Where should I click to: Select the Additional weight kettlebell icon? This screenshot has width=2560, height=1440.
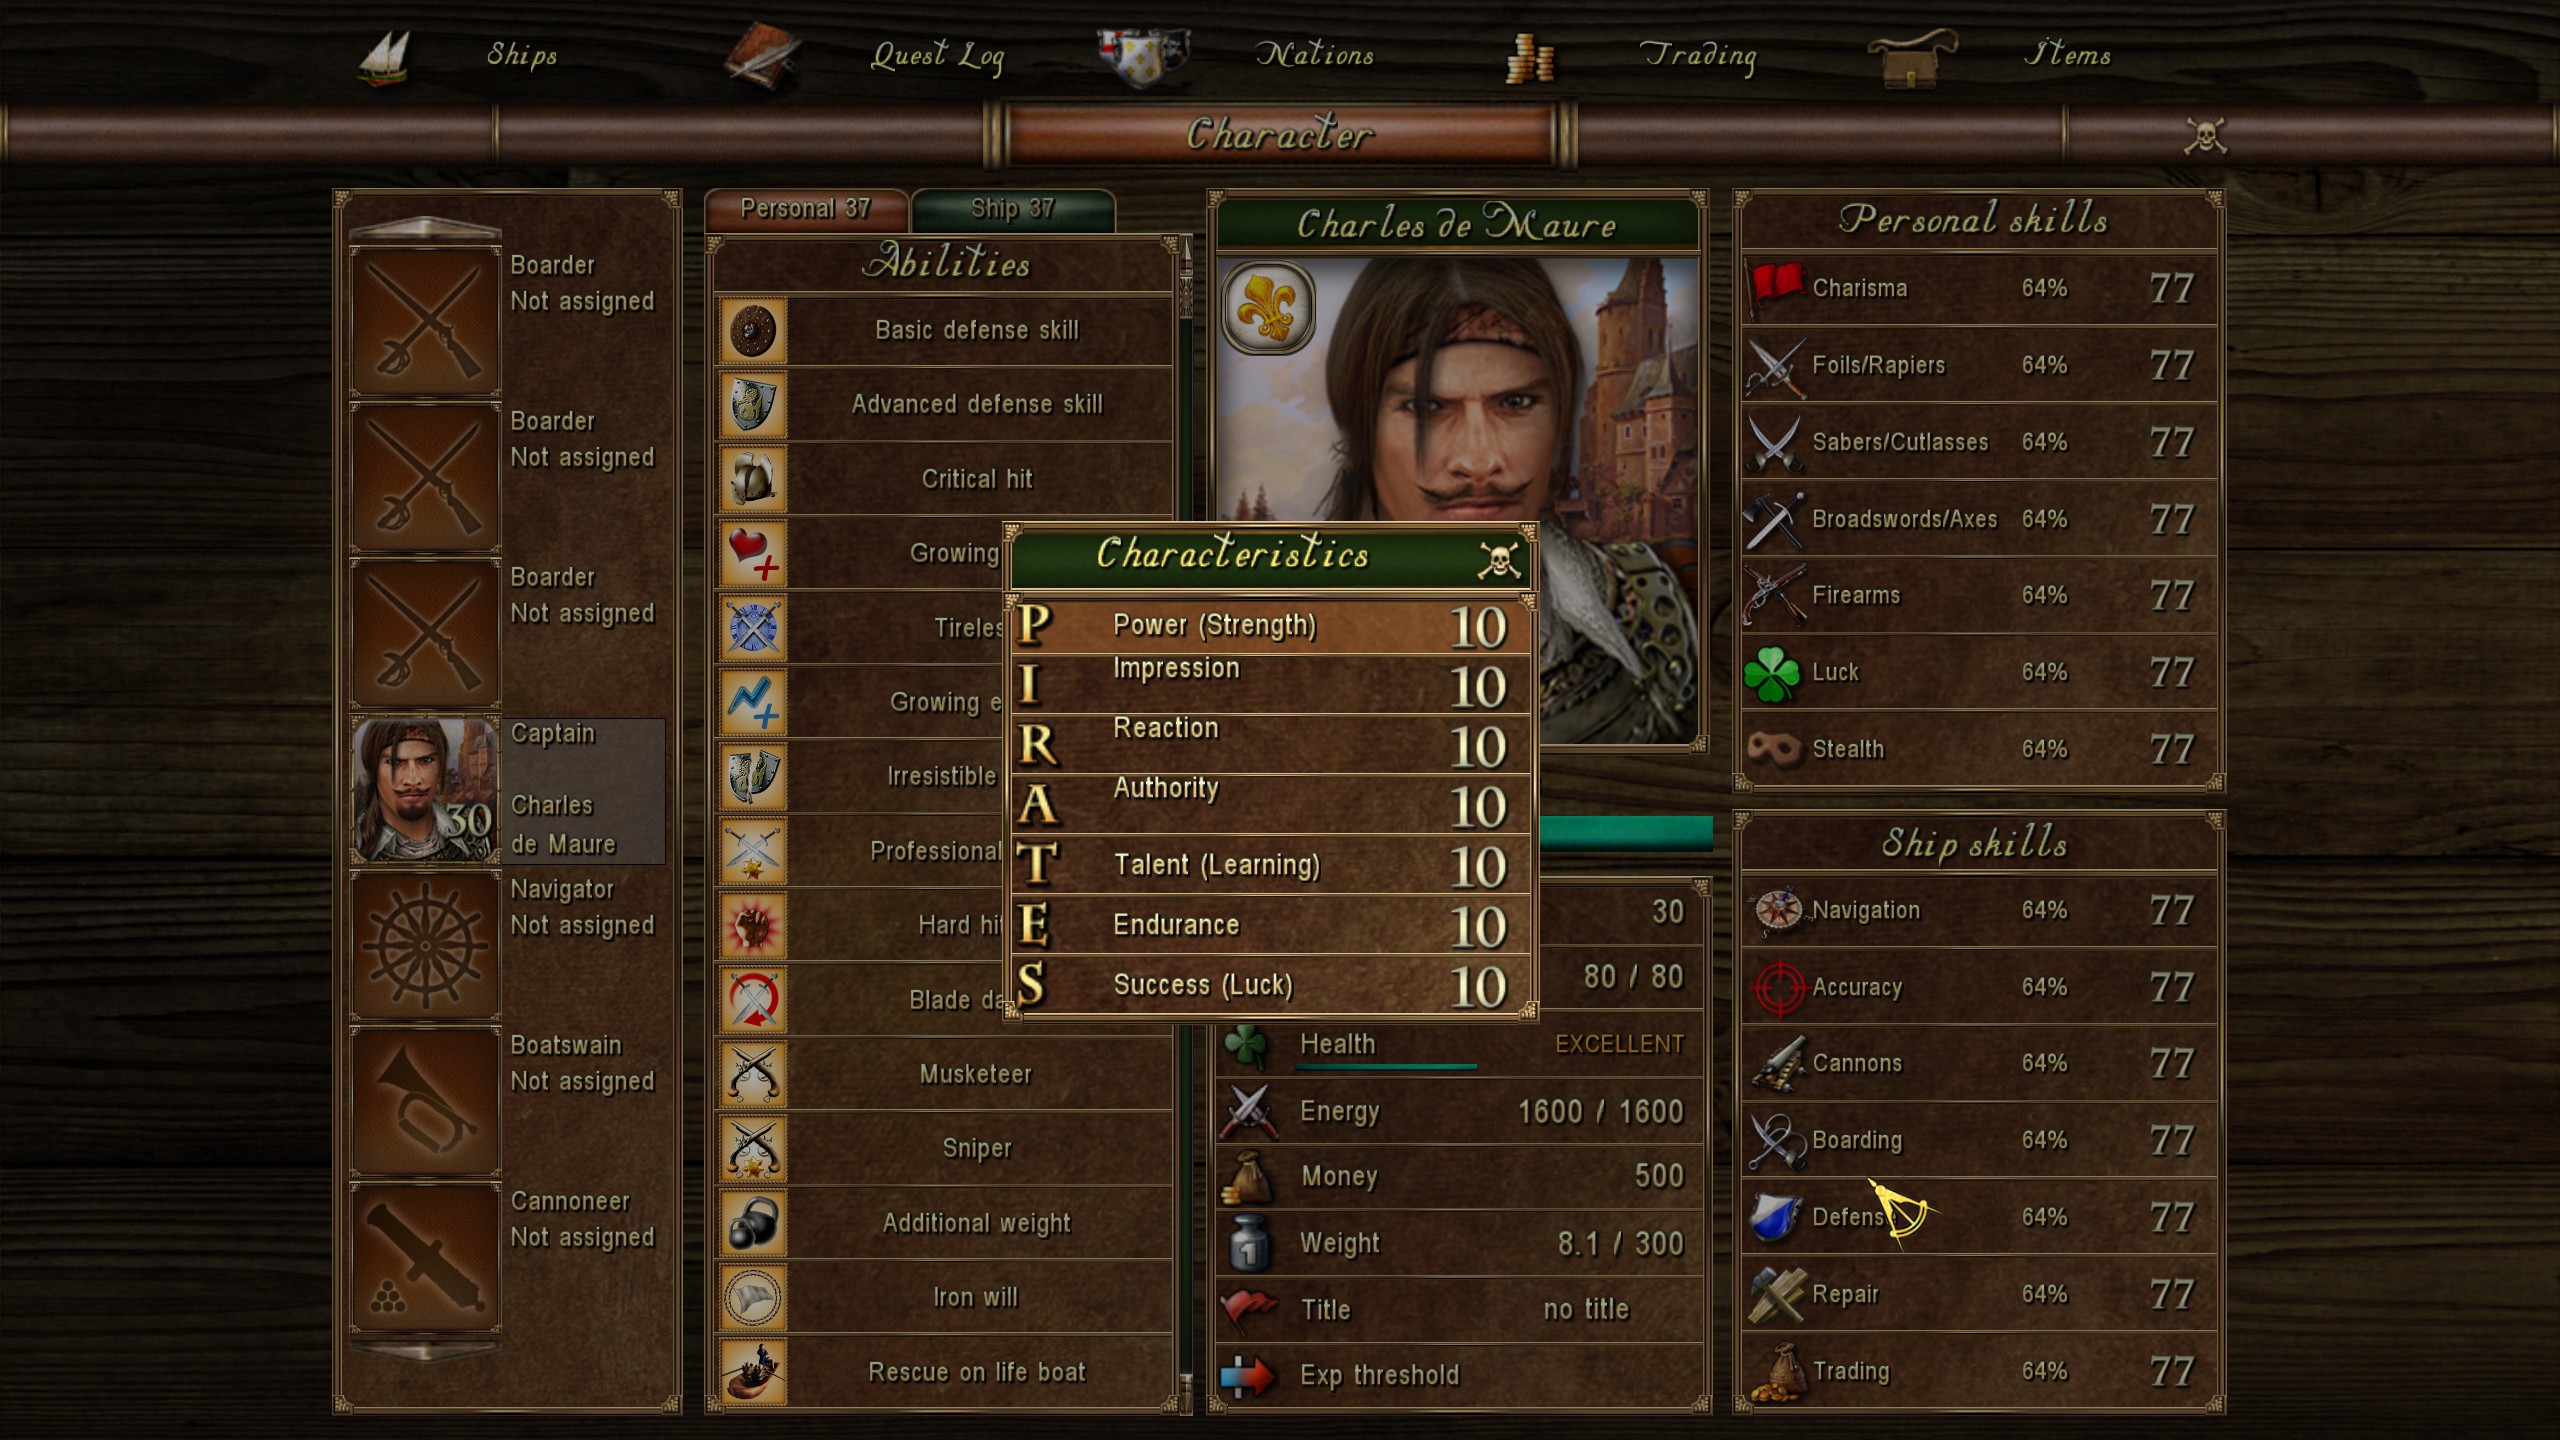point(753,1223)
